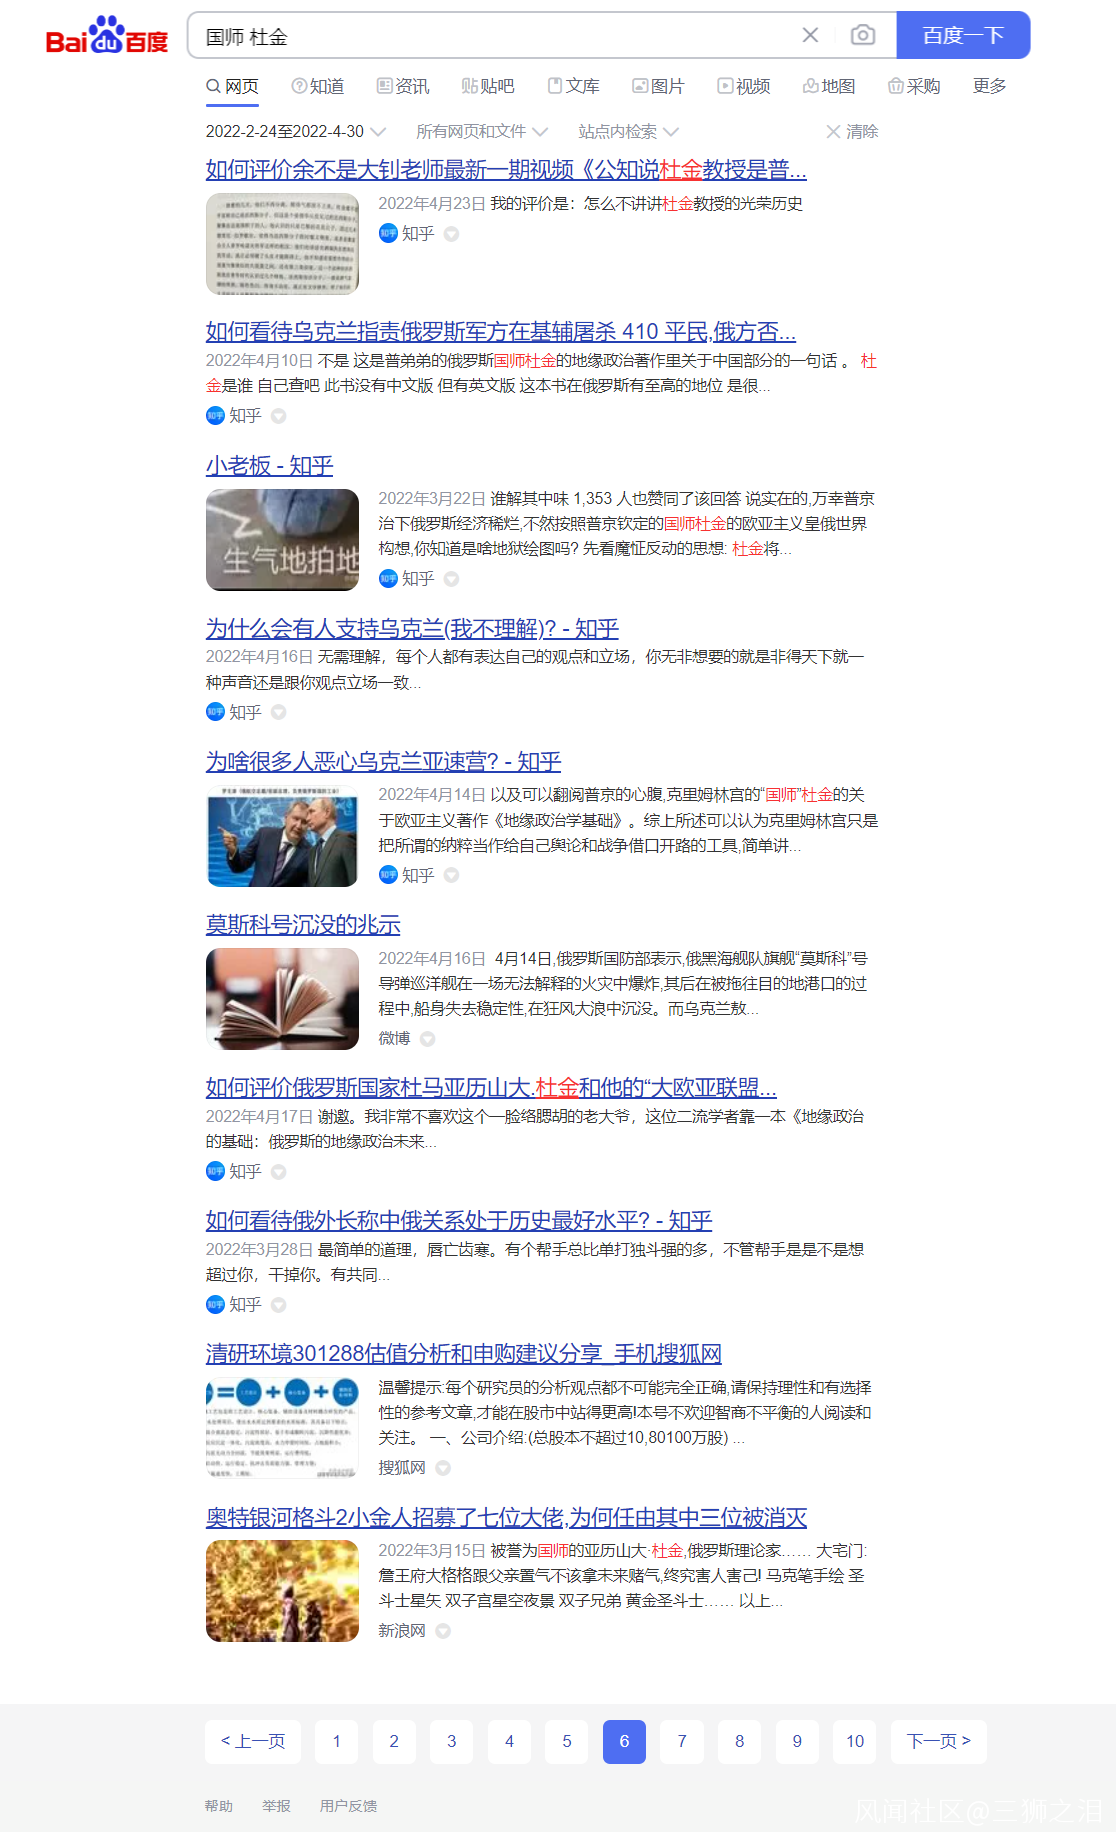Click the 知乎 source icon under 2022年3月22日 result

(388, 579)
